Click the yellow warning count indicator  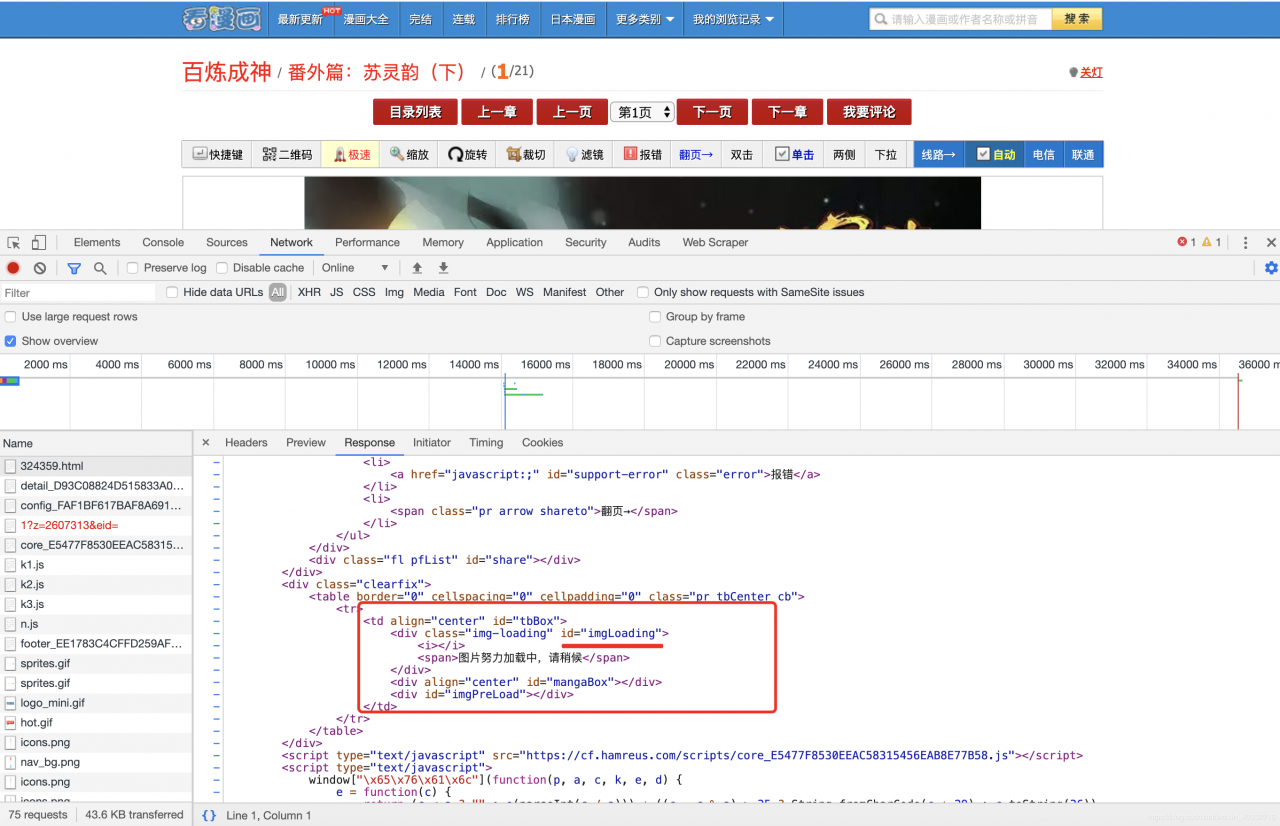click(x=1211, y=242)
